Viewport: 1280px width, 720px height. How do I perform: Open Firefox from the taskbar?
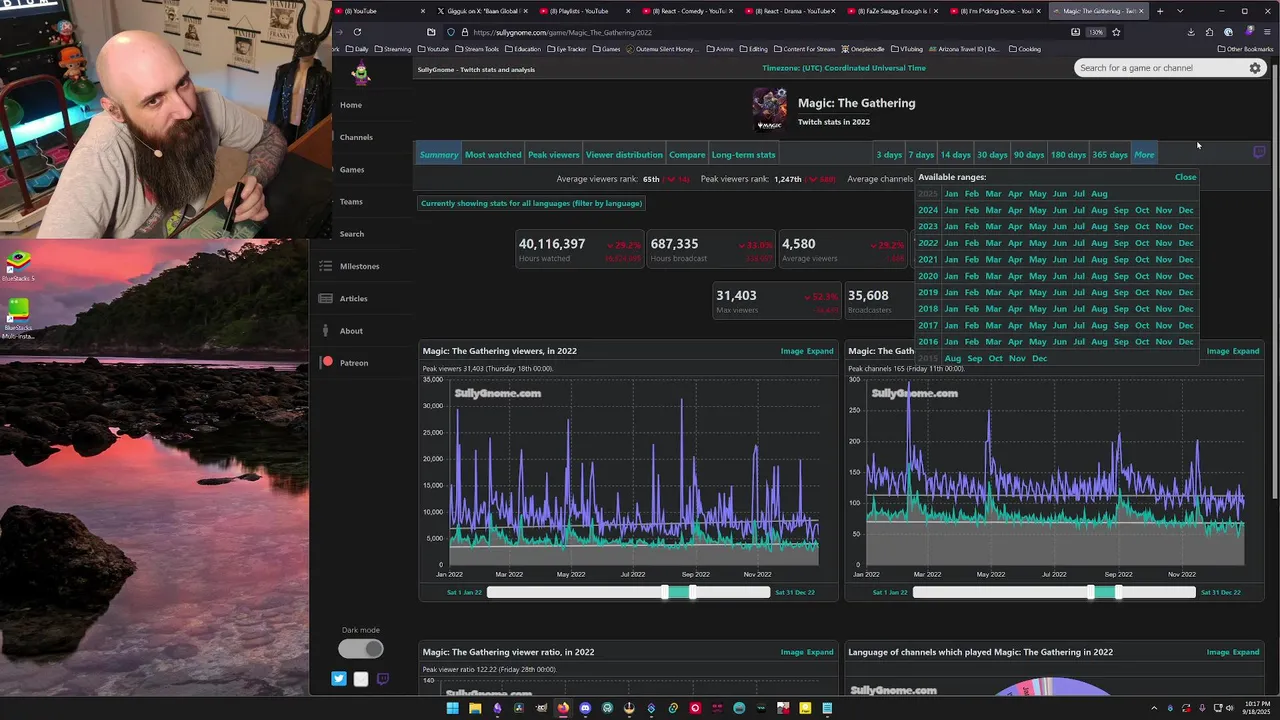(563, 708)
